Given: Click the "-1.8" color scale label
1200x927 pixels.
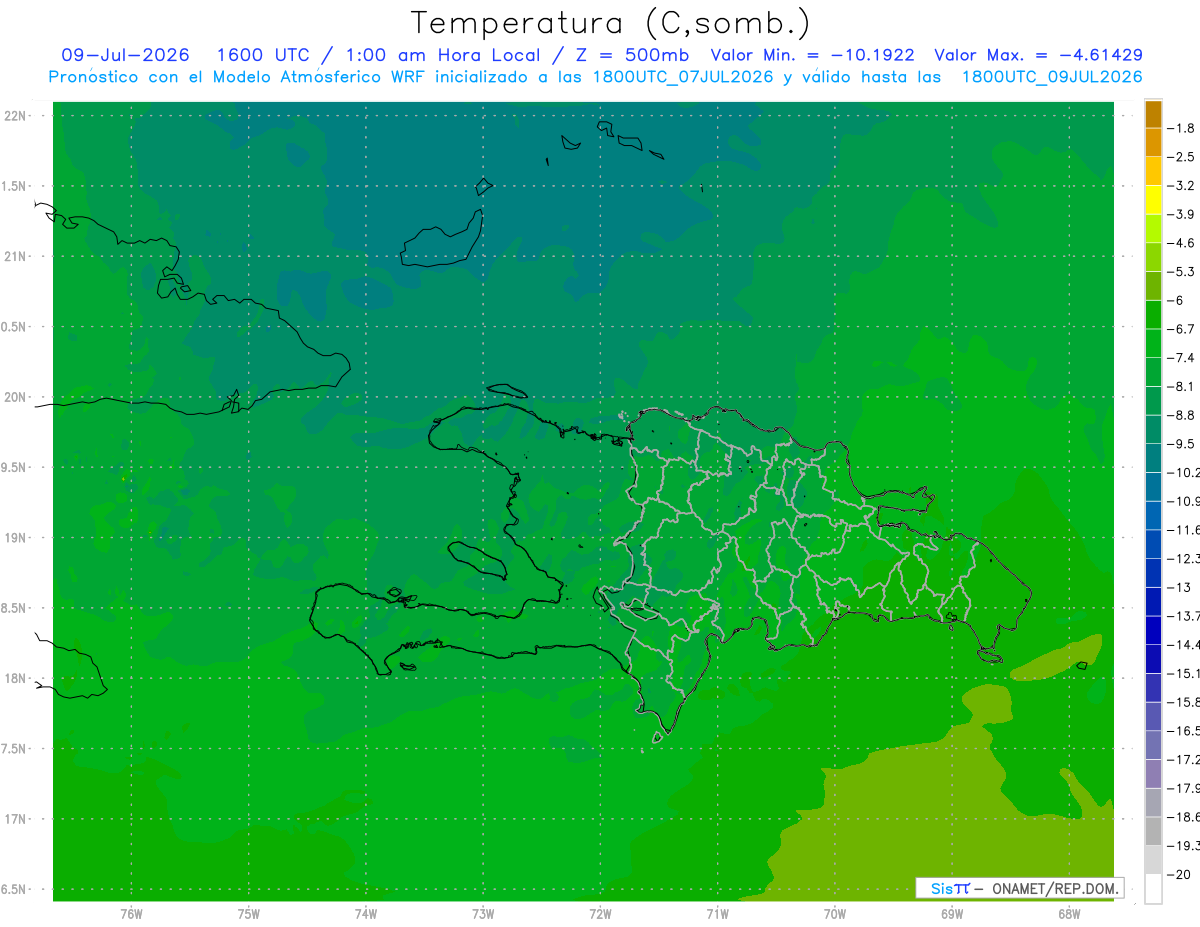Looking at the screenshot, I should [x=1182, y=128].
